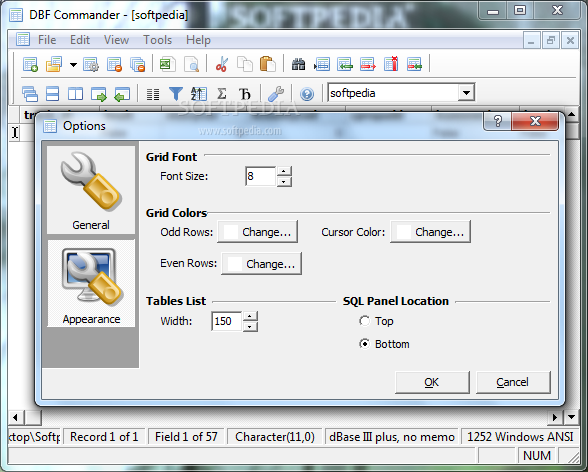Click the Delete record red arrow icon
Viewport: 588px width, 472px height.
[368, 64]
